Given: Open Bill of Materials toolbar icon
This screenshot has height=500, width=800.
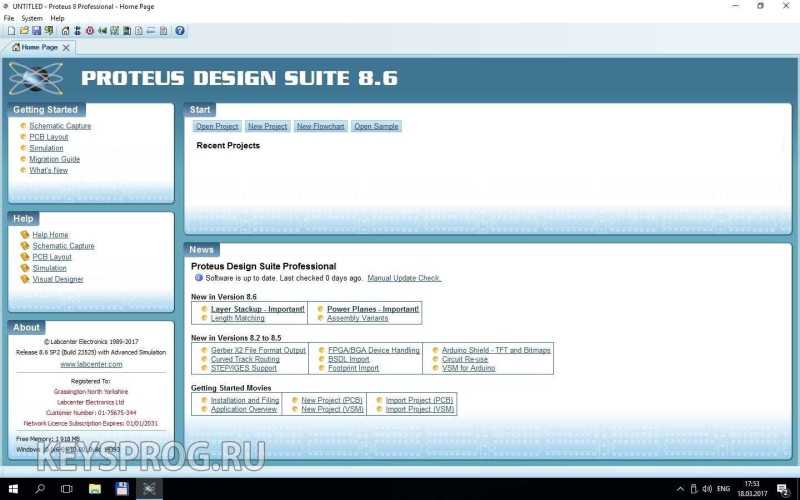Looking at the screenshot, I should [139, 31].
